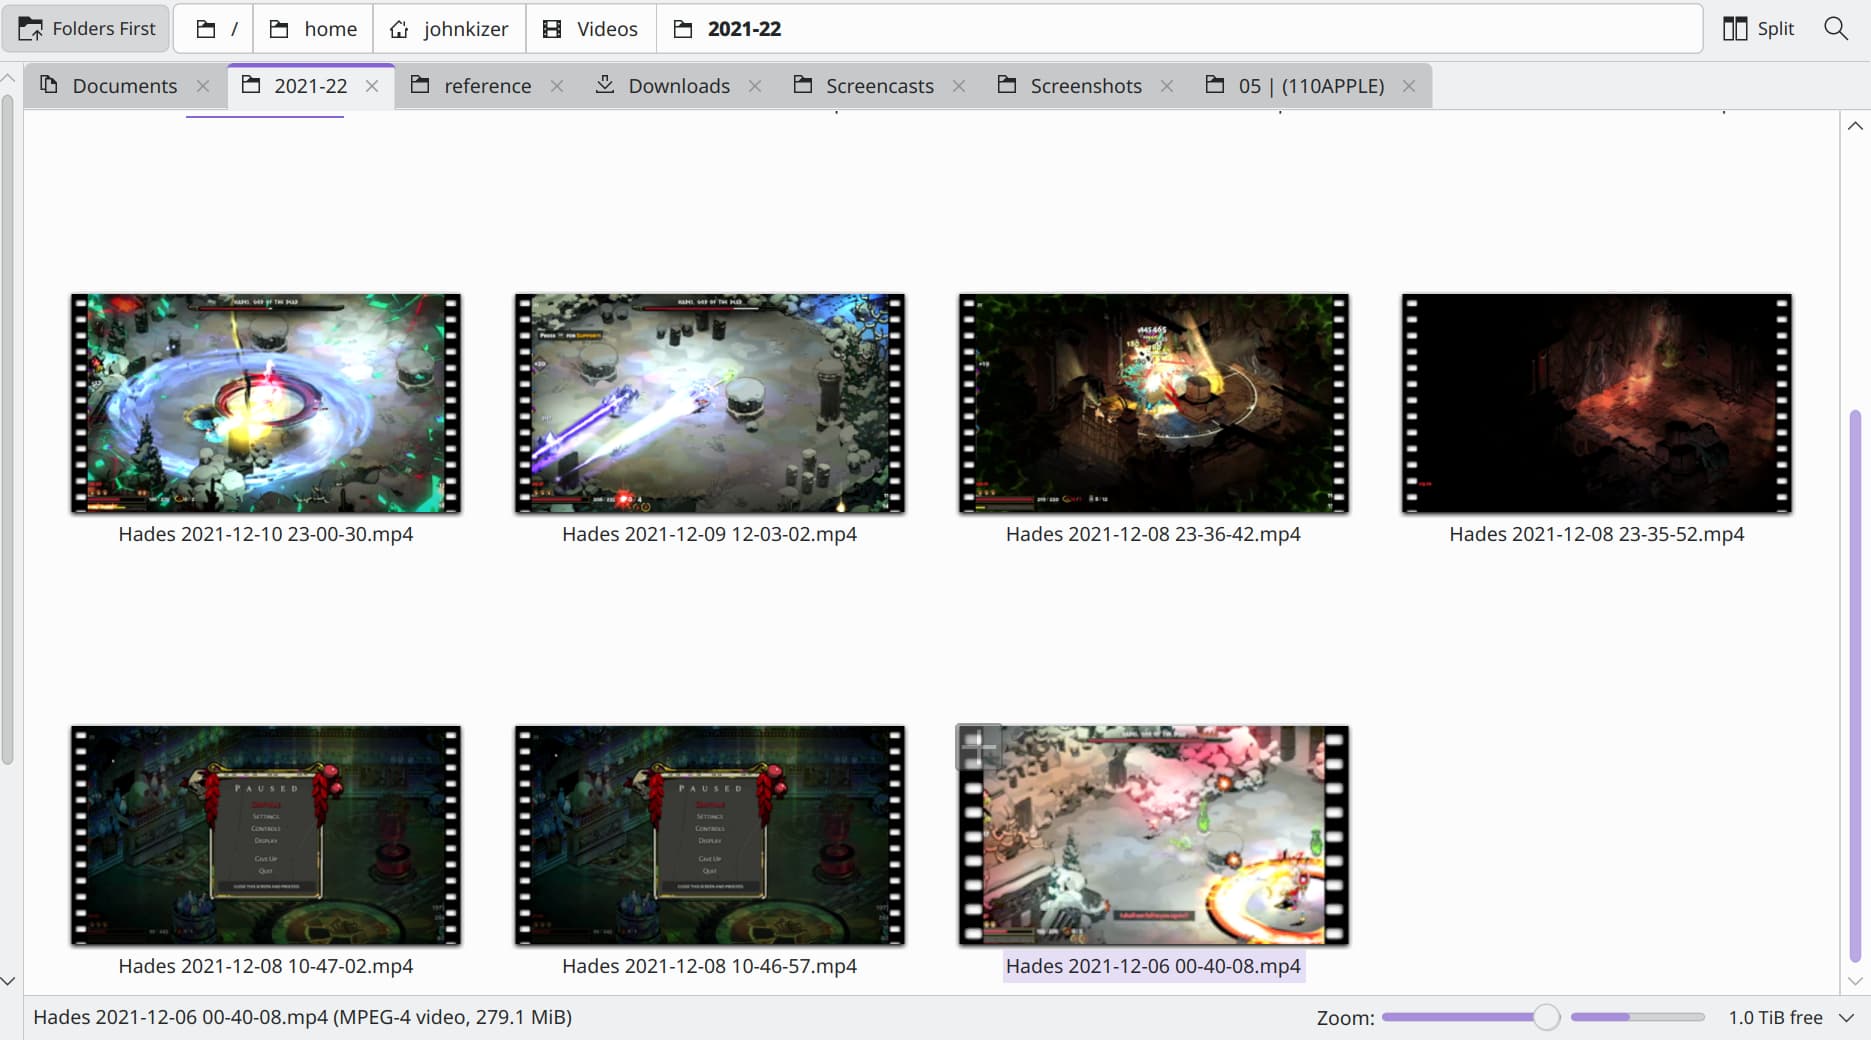Image resolution: width=1871 pixels, height=1040 pixels.
Task: Go to root folder breadcrumb
Action: pos(215,29)
